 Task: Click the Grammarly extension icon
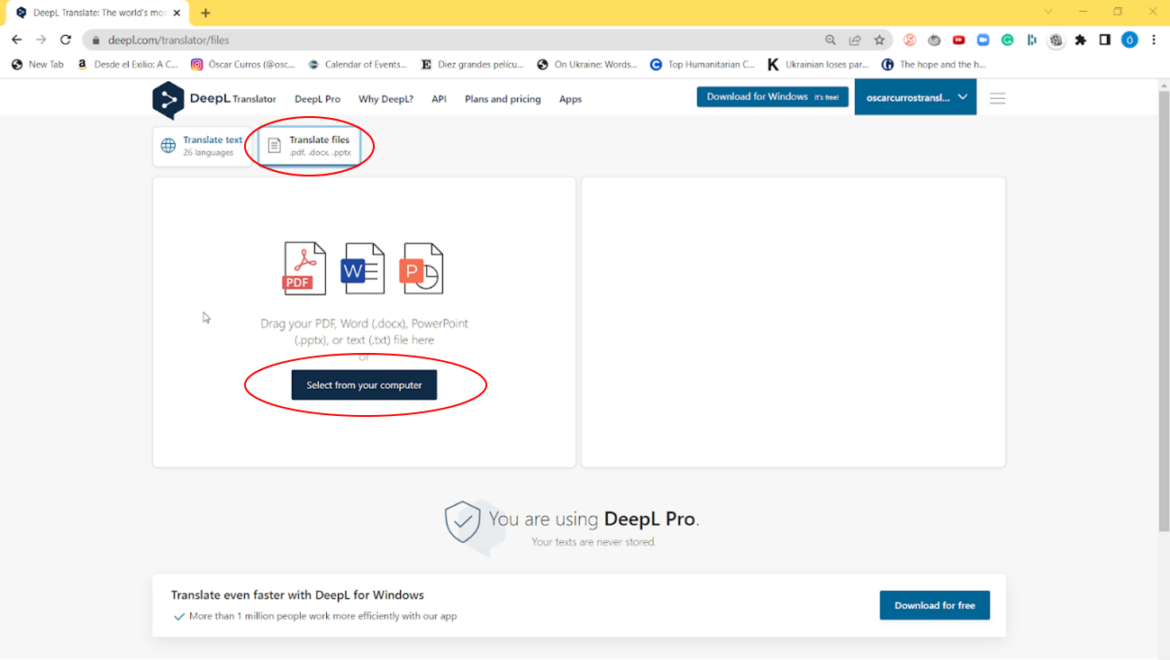pyautogui.click(x=1007, y=40)
